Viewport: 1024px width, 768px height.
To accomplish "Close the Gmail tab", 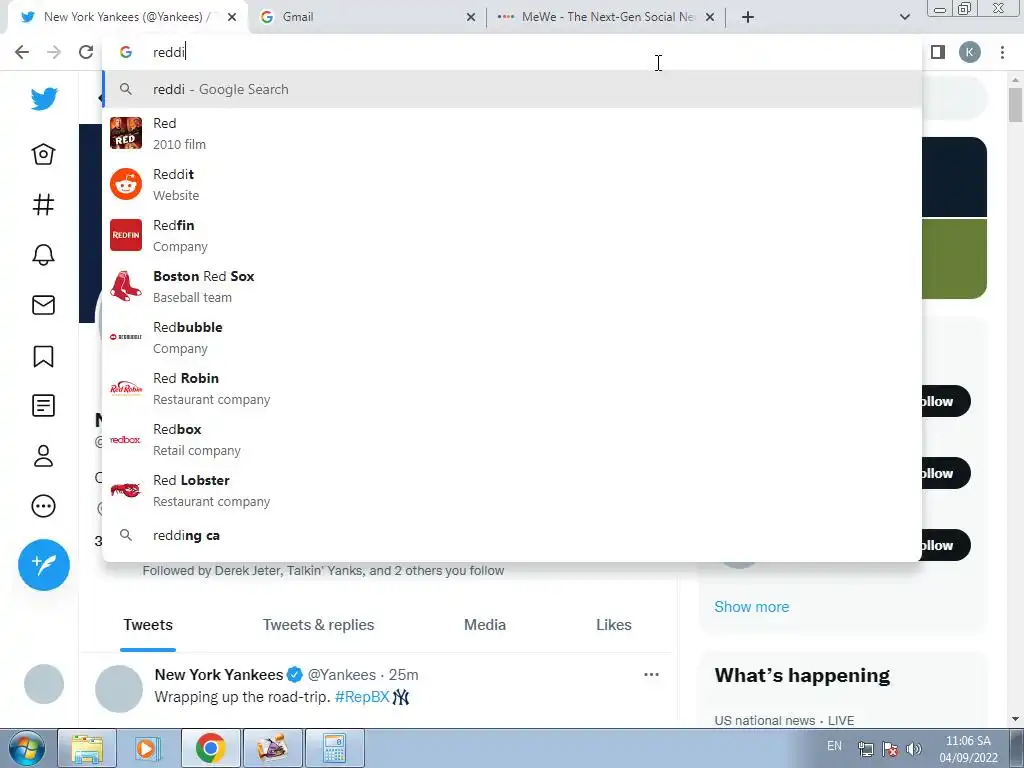I will click(471, 18).
